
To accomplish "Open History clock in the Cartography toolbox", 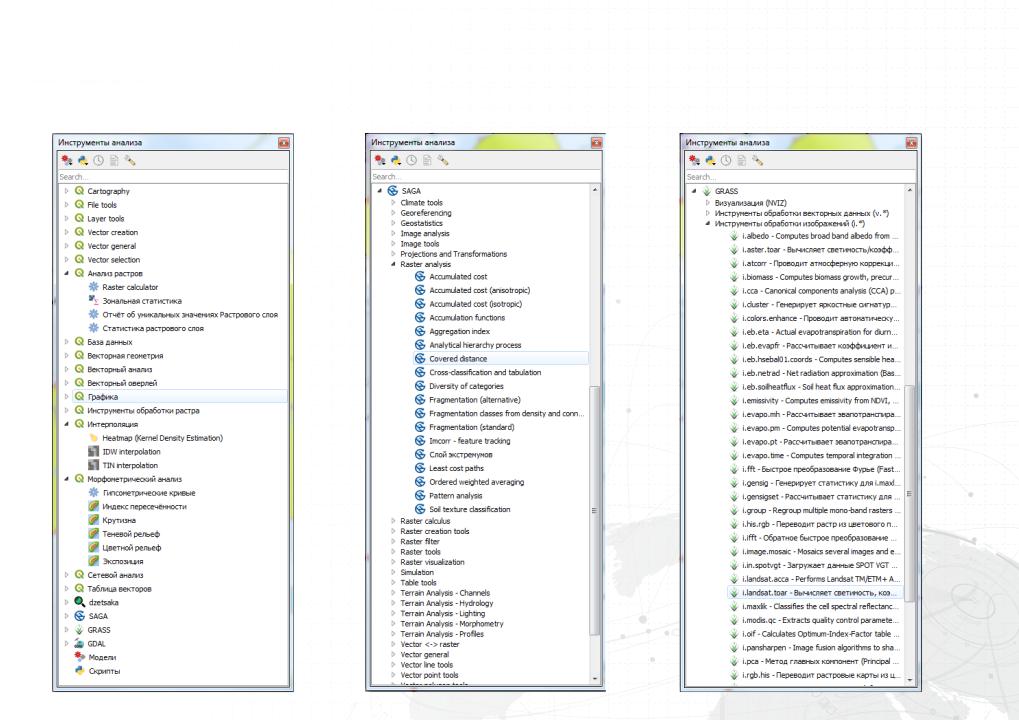I will [x=98, y=161].
